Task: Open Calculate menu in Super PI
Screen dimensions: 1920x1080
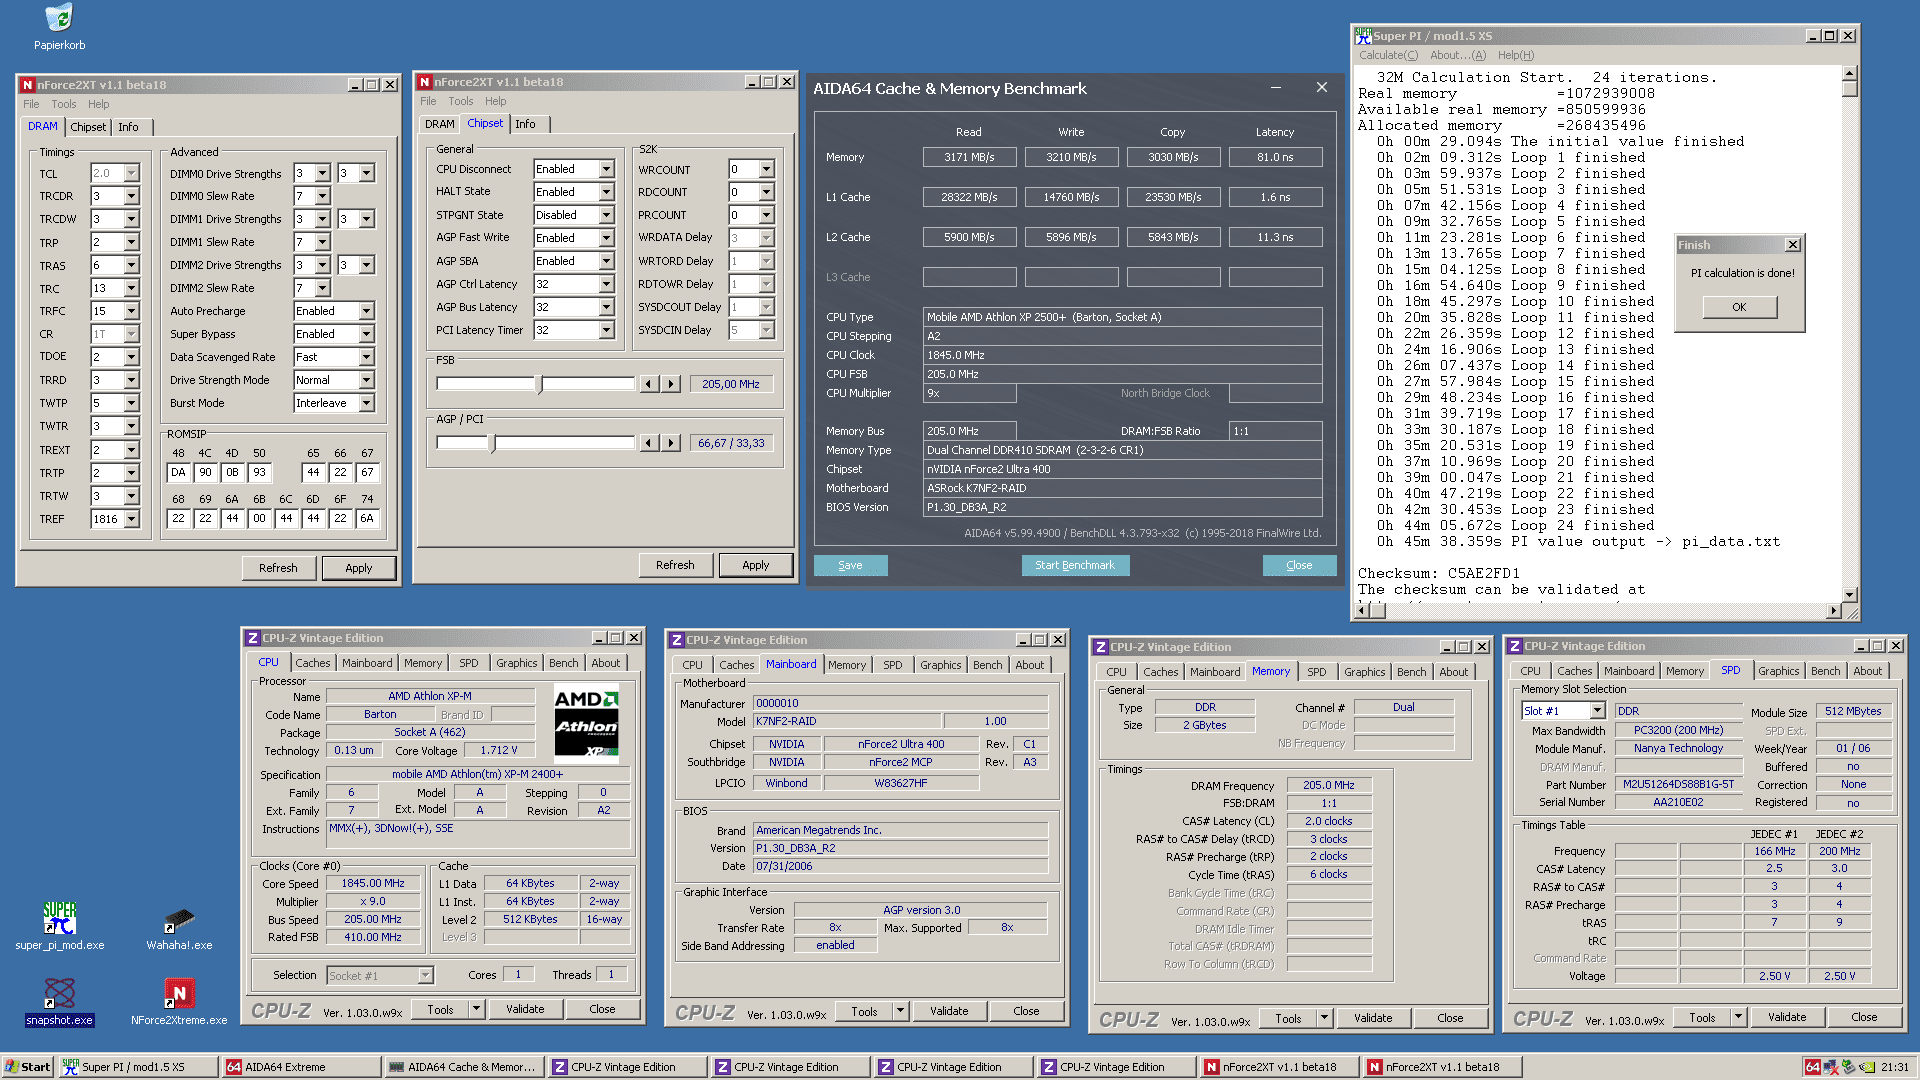Action: pyautogui.click(x=1388, y=56)
